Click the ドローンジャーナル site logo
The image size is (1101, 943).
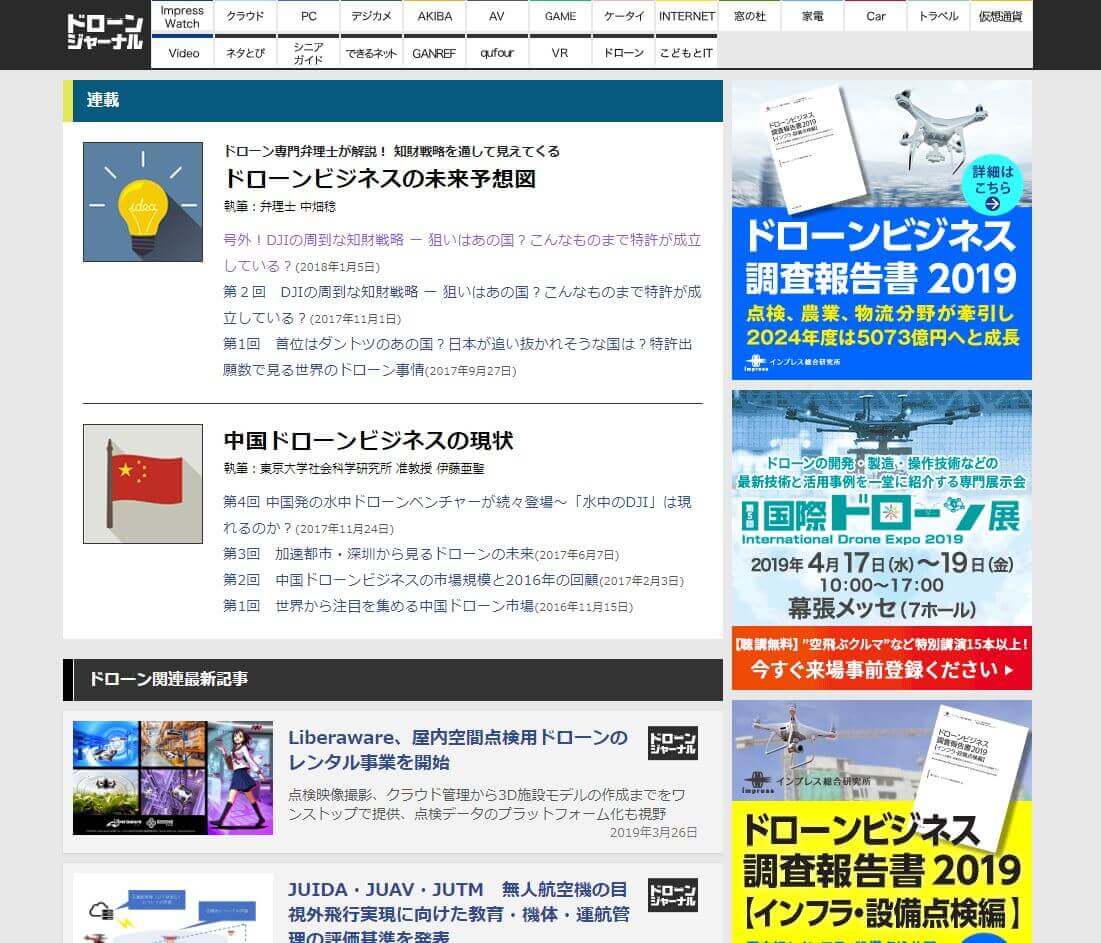(x=105, y=33)
